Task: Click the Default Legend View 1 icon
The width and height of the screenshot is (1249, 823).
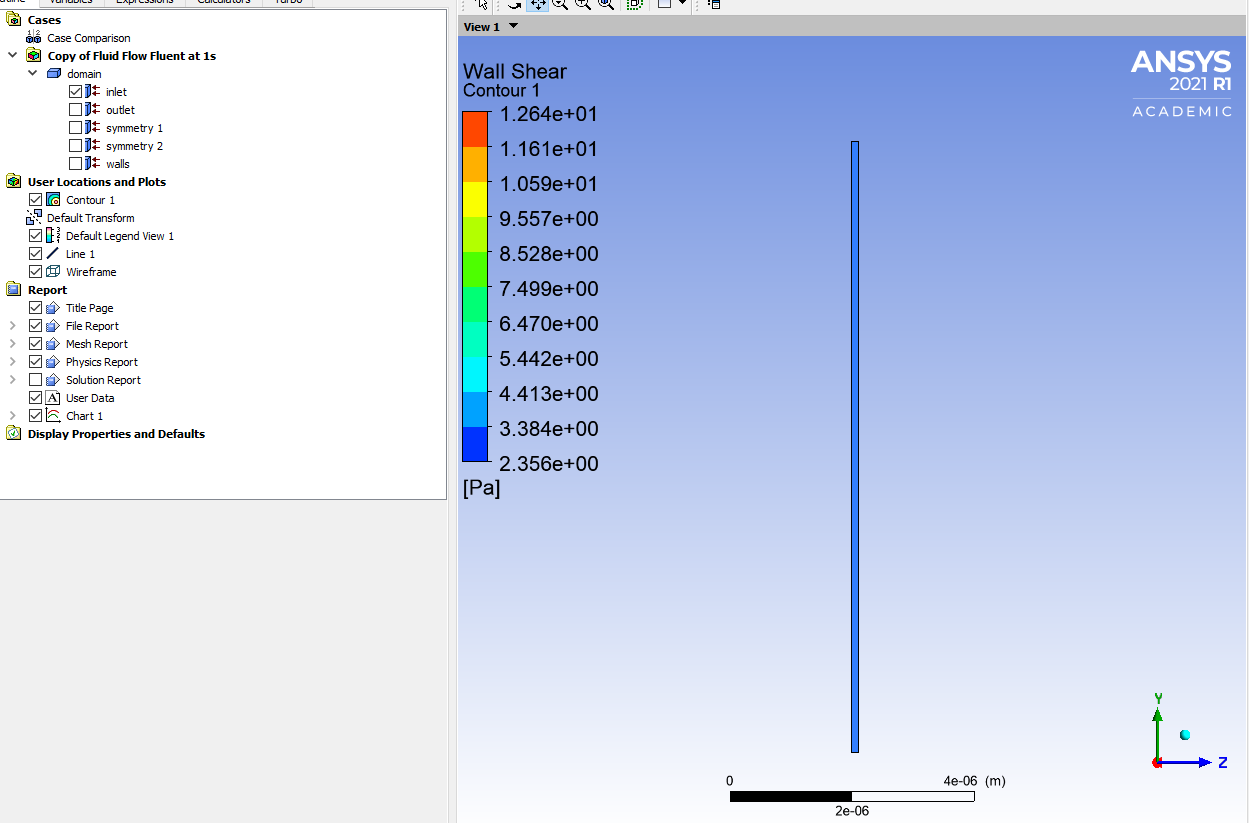Action: click(x=54, y=236)
